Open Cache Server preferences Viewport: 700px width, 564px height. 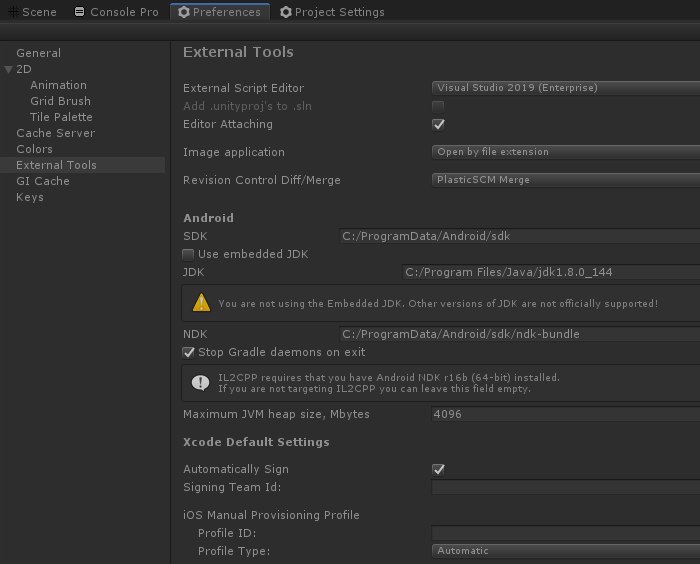tap(55, 133)
